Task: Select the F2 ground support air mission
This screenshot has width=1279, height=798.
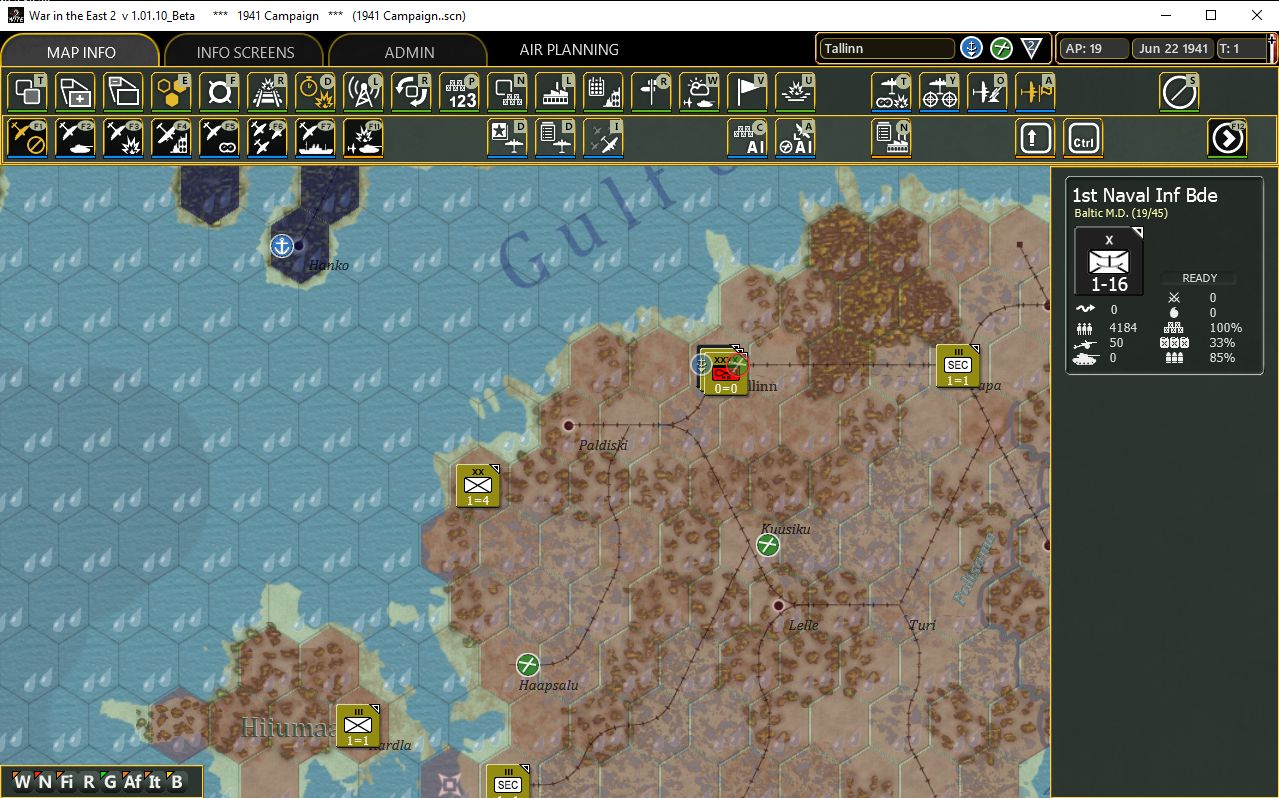Action: click(x=75, y=138)
